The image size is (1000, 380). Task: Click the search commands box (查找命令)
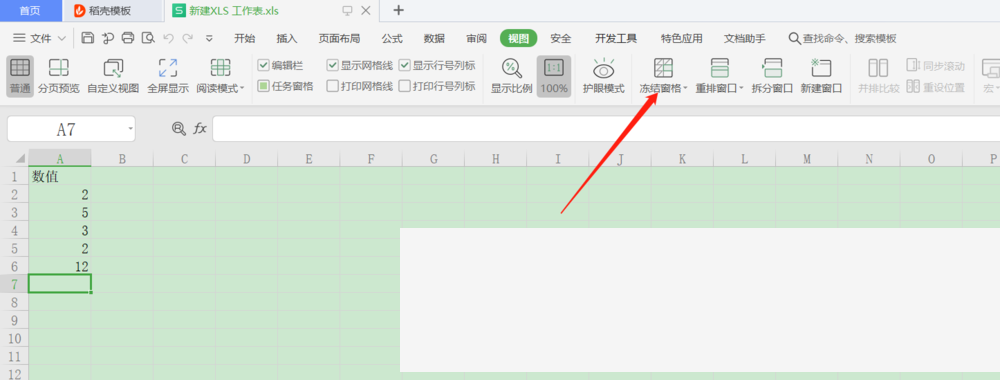842,38
